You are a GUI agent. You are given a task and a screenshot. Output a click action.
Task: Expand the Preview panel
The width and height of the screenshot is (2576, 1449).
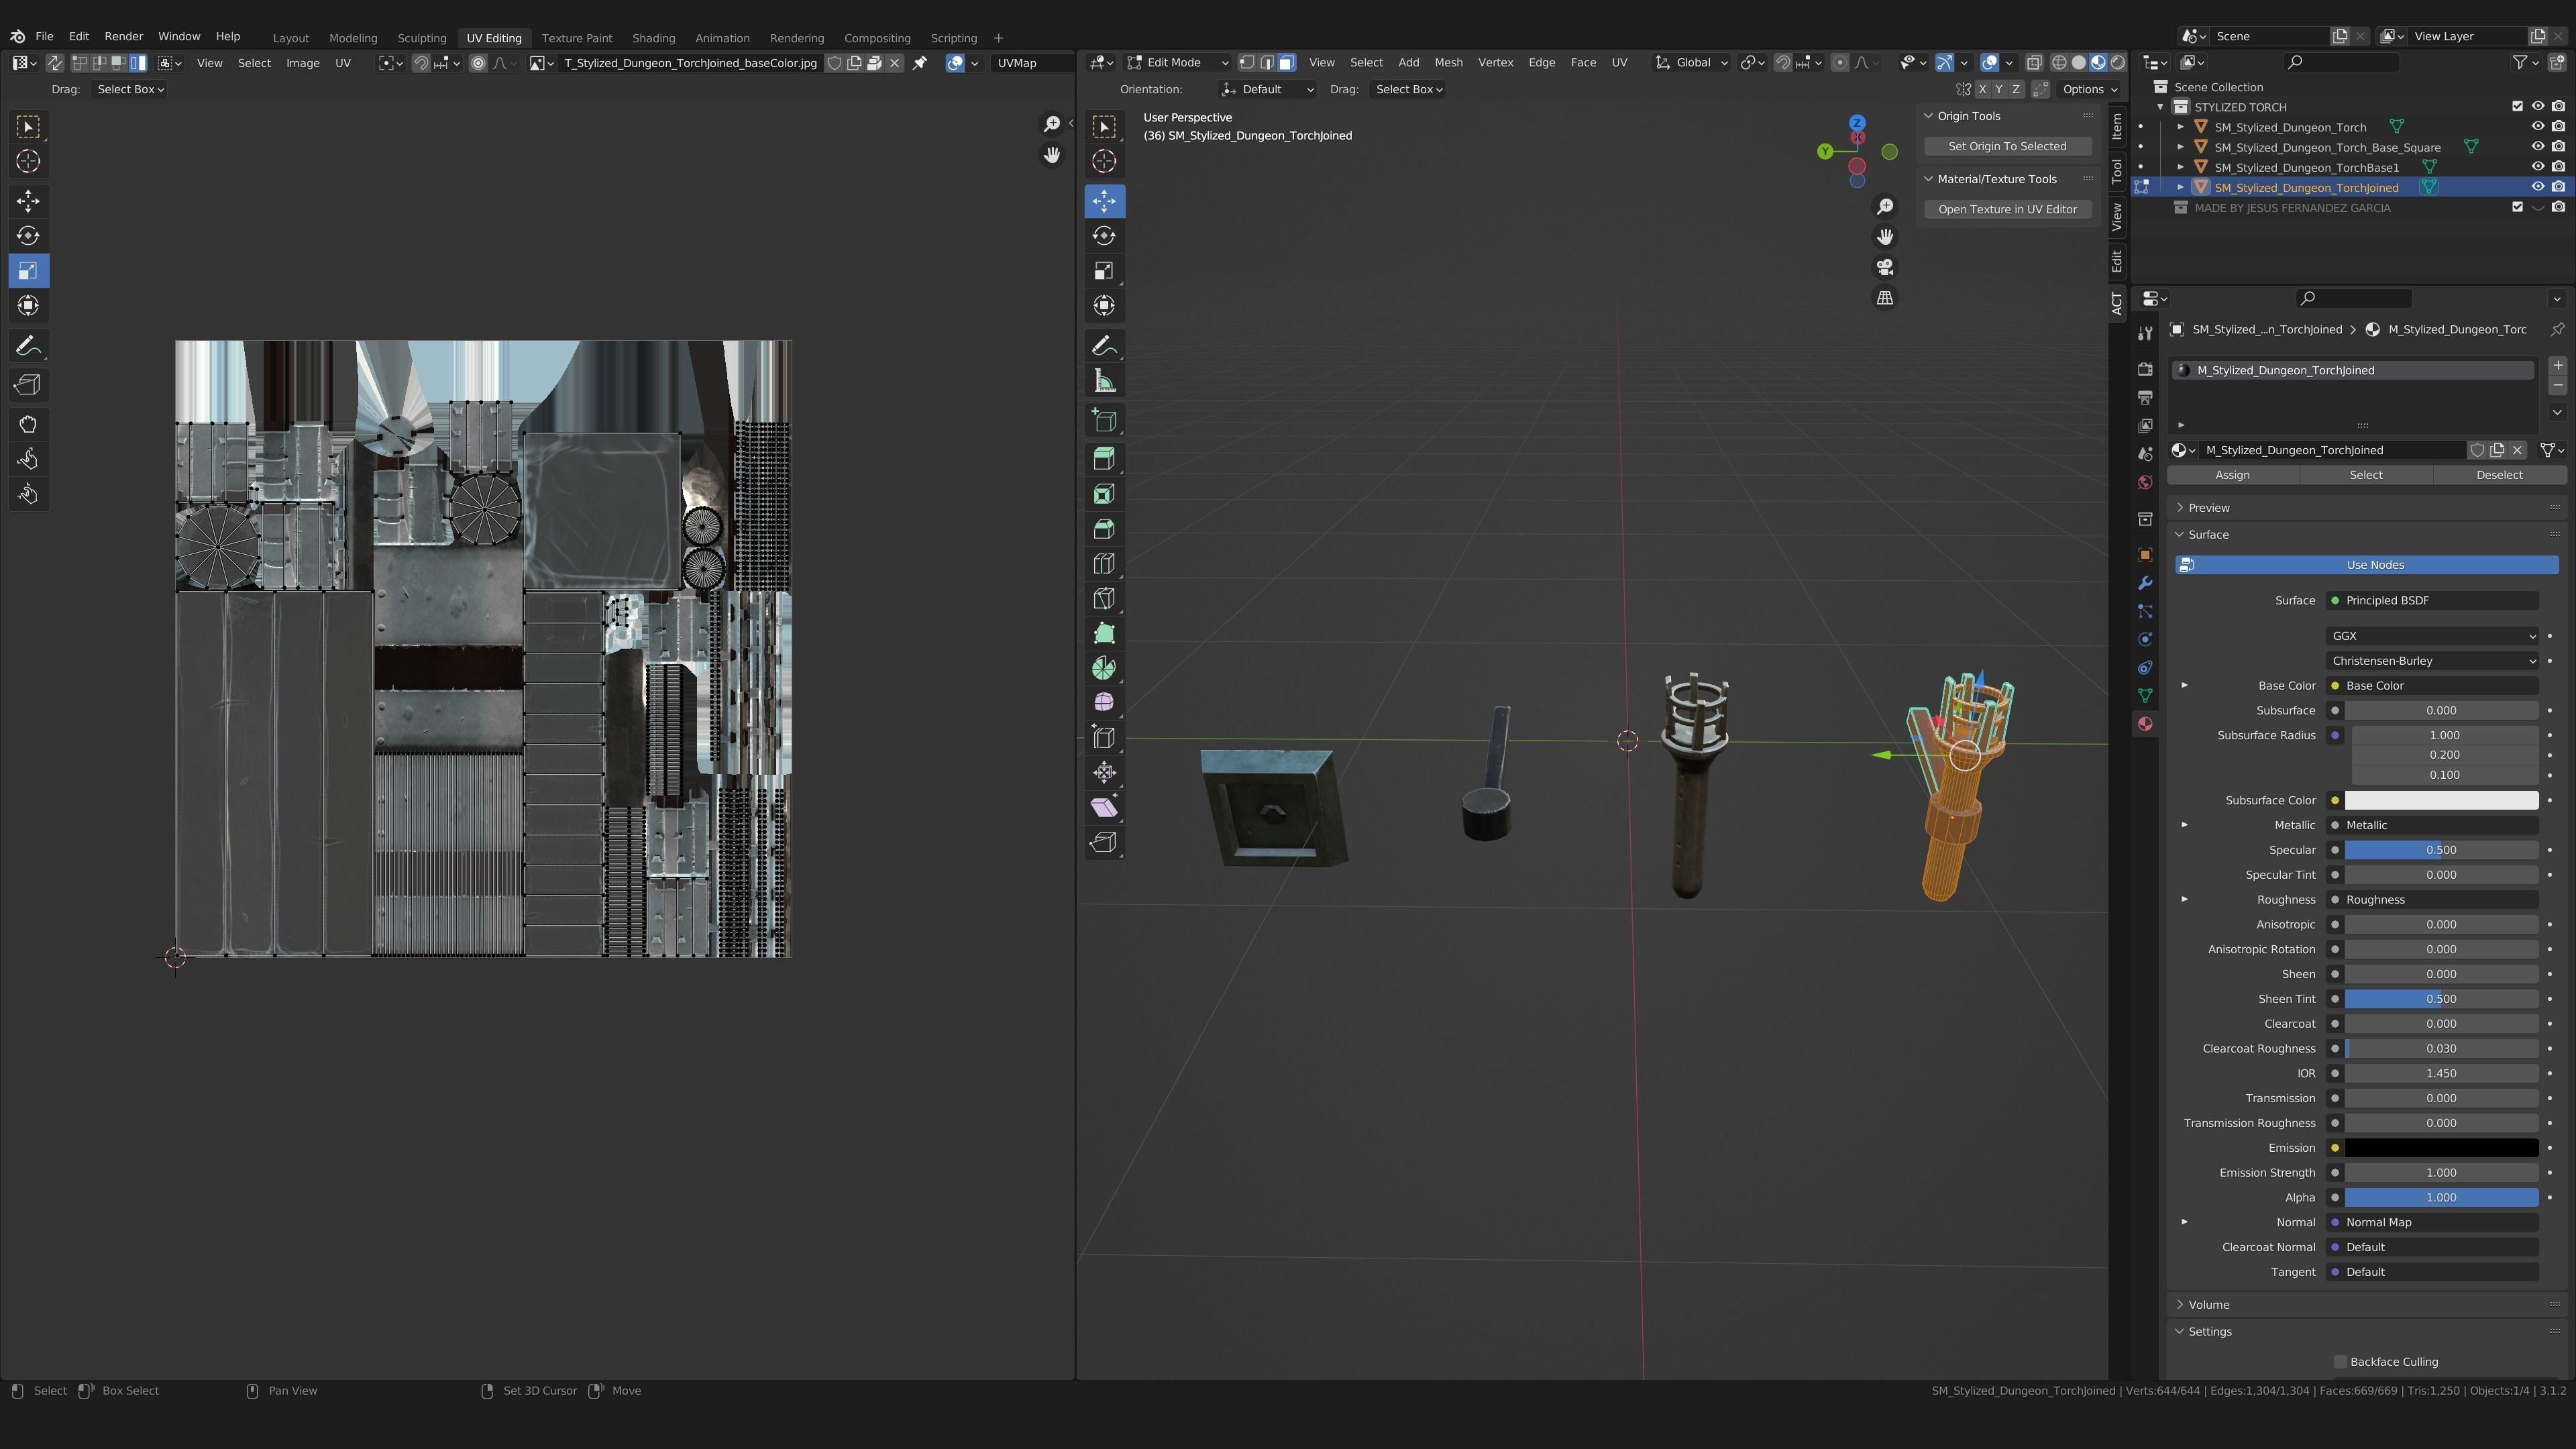tap(2209, 508)
